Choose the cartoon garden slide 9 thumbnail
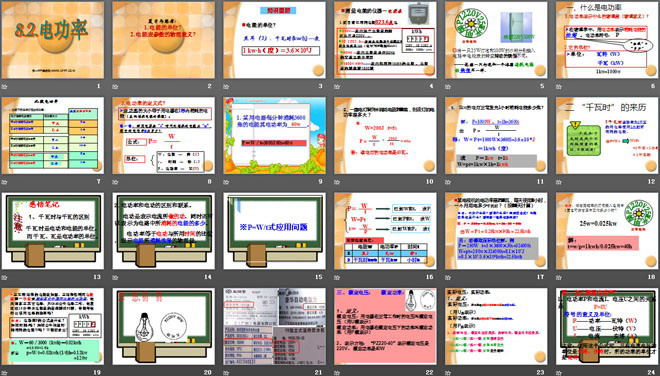 click(x=274, y=136)
